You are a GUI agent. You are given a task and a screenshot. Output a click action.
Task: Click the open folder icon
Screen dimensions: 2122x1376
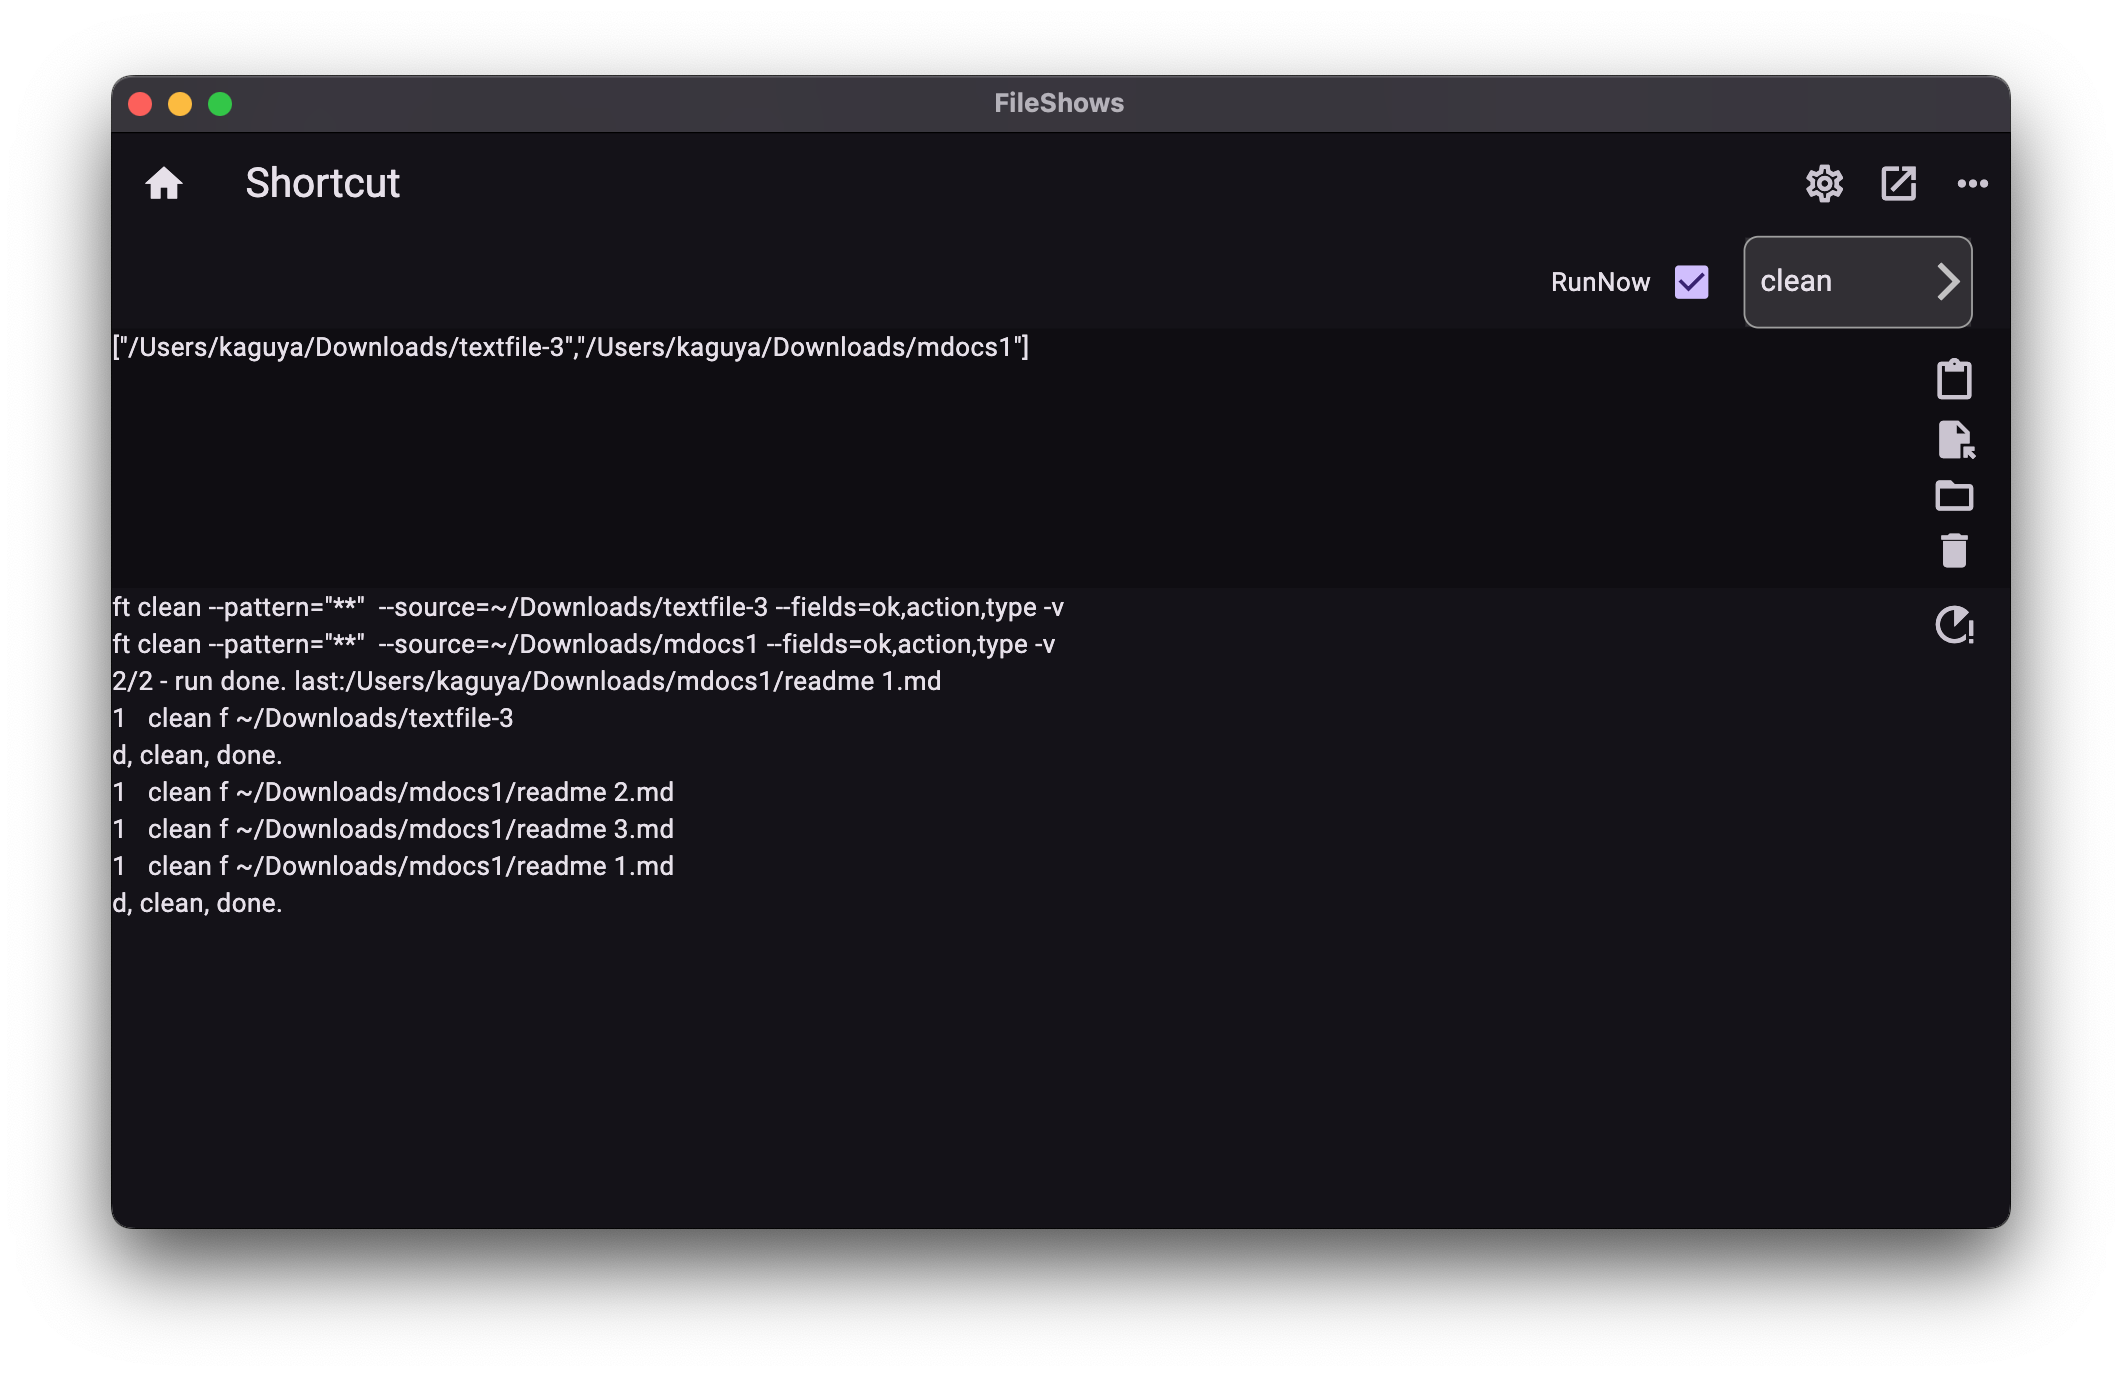1954,496
